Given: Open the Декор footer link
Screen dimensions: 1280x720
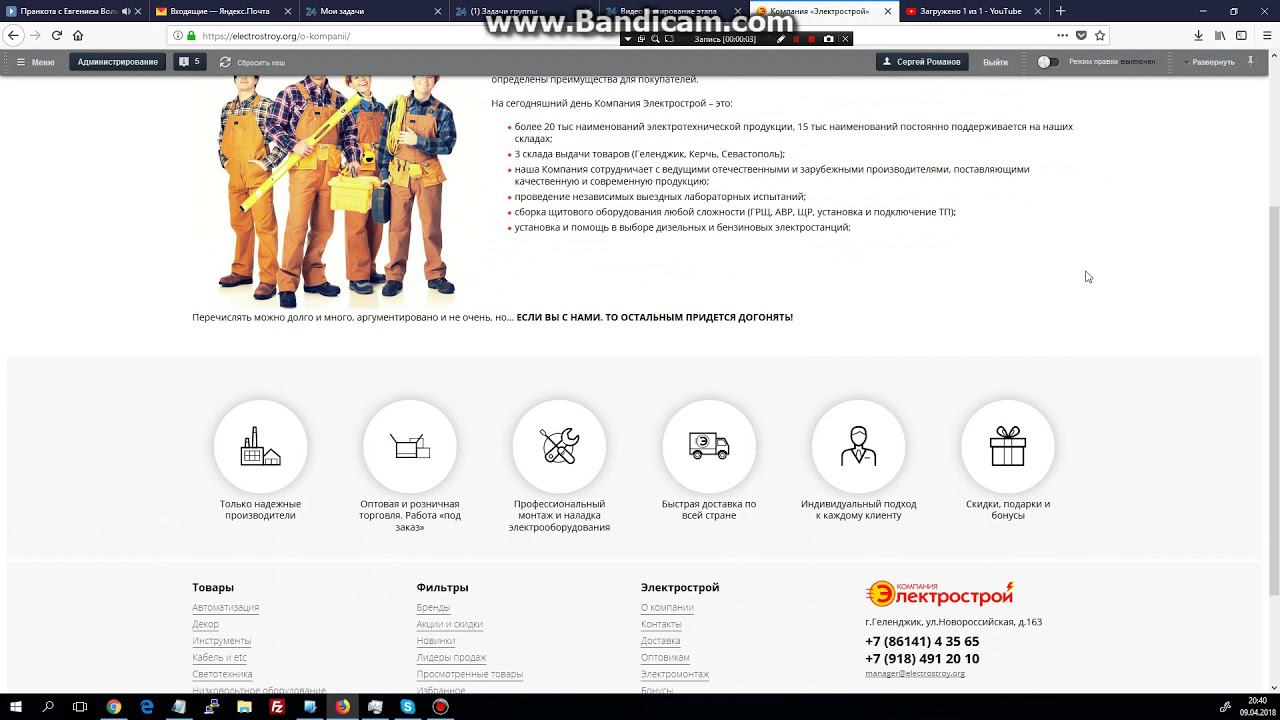Looking at the screenshot, I should coord(205,624).
